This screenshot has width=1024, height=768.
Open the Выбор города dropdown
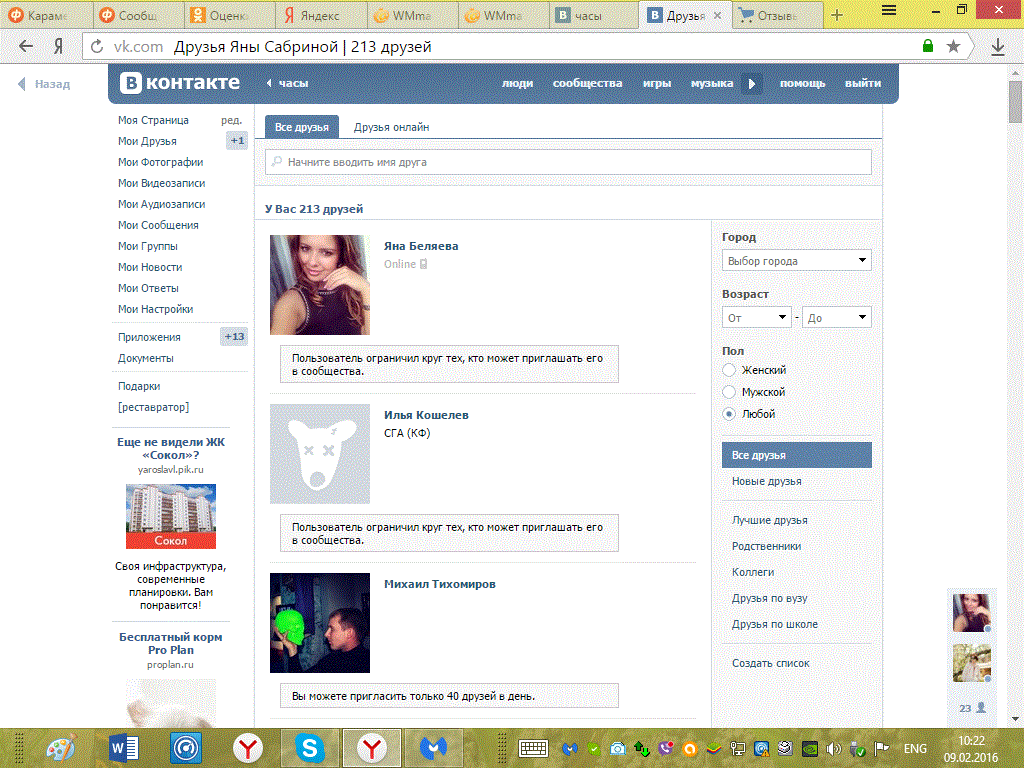pyautogui.click(x=796, y=261)
